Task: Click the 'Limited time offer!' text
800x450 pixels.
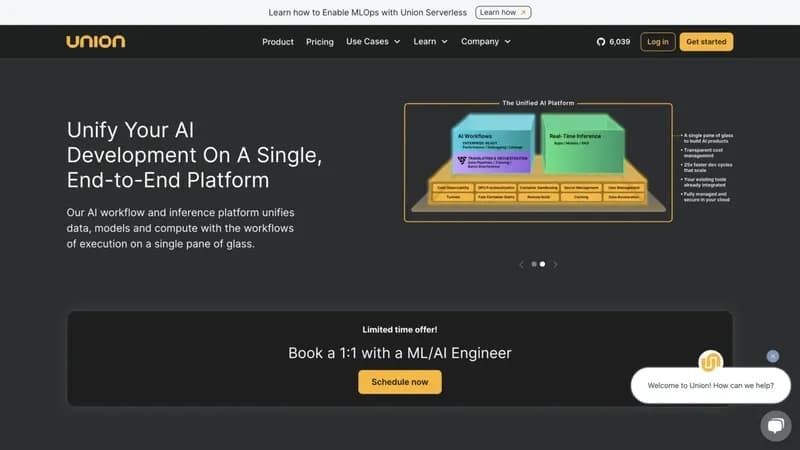Action: coord(399,330)
